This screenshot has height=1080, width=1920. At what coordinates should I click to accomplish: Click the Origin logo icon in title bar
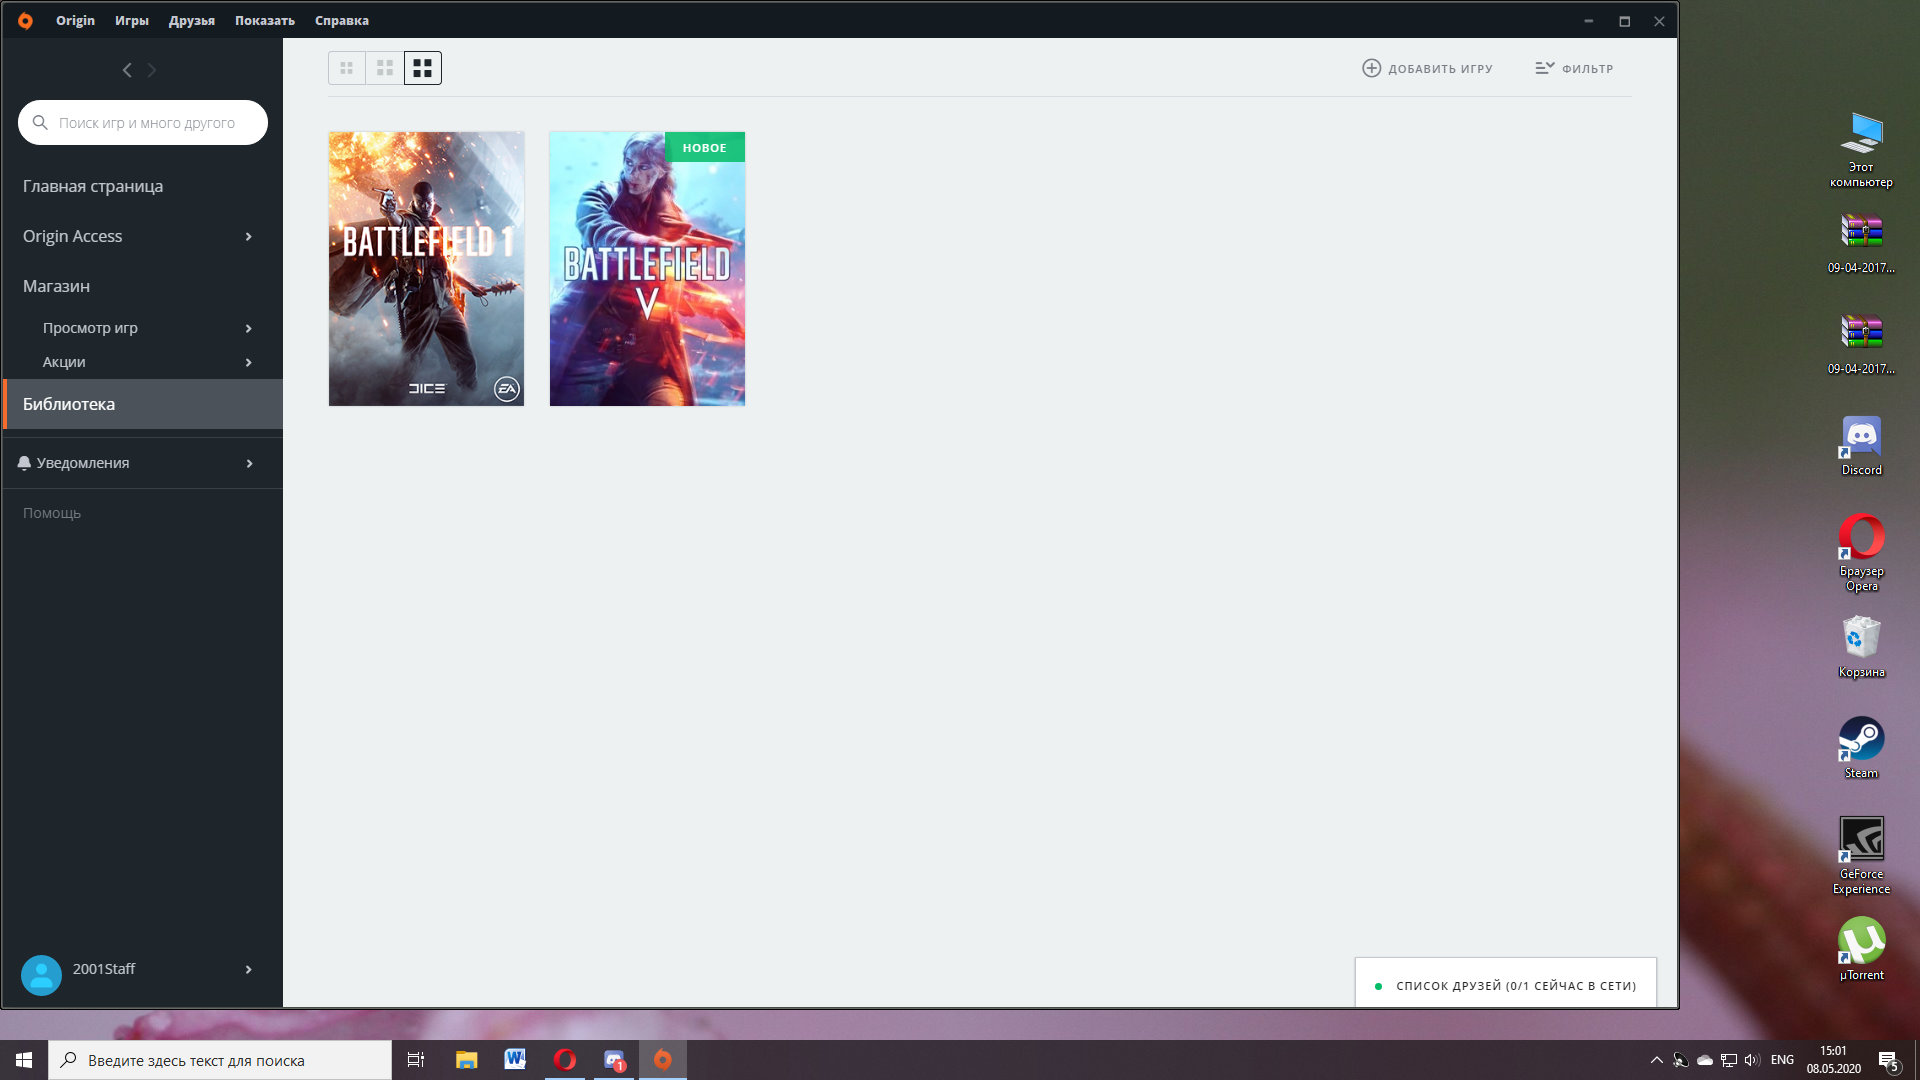(x=25, y=20)
